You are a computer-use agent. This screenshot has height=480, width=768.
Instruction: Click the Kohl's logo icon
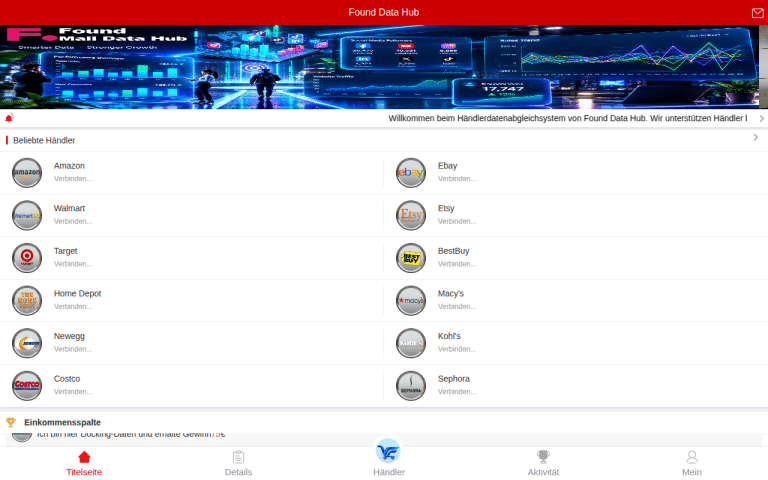[411, 343]
